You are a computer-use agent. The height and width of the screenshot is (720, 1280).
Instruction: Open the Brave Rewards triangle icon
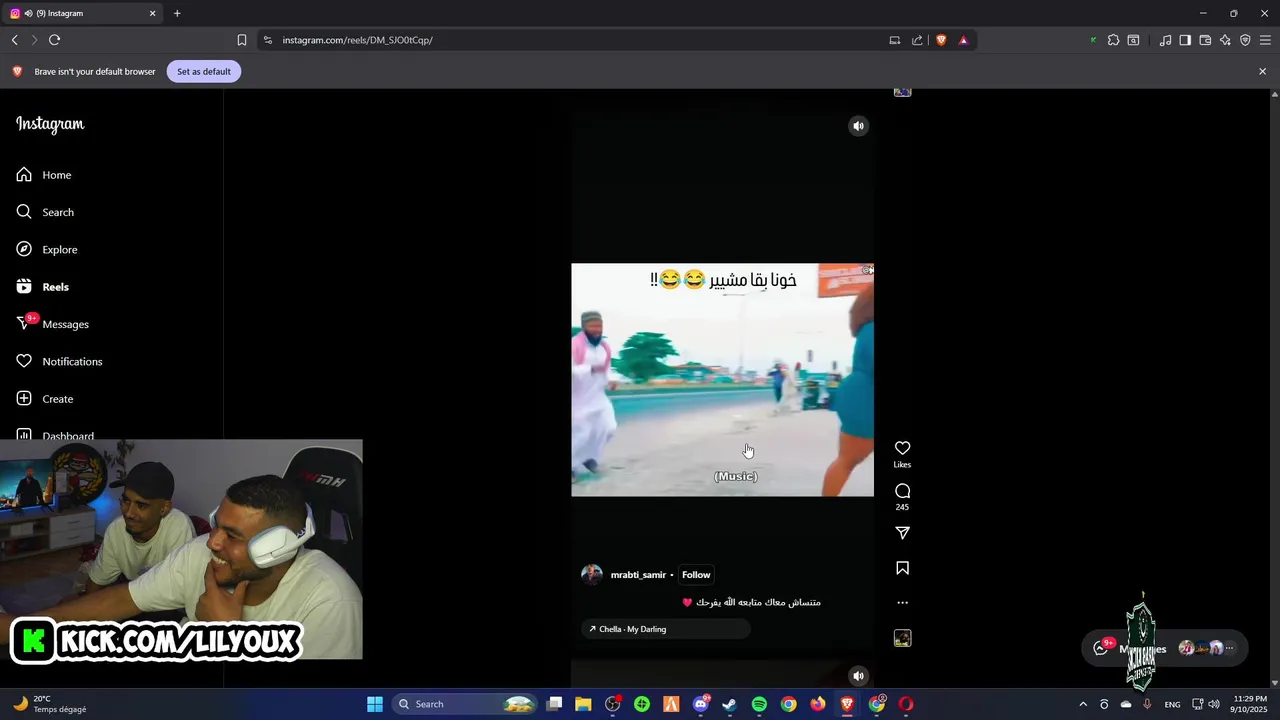click(963, 40)
